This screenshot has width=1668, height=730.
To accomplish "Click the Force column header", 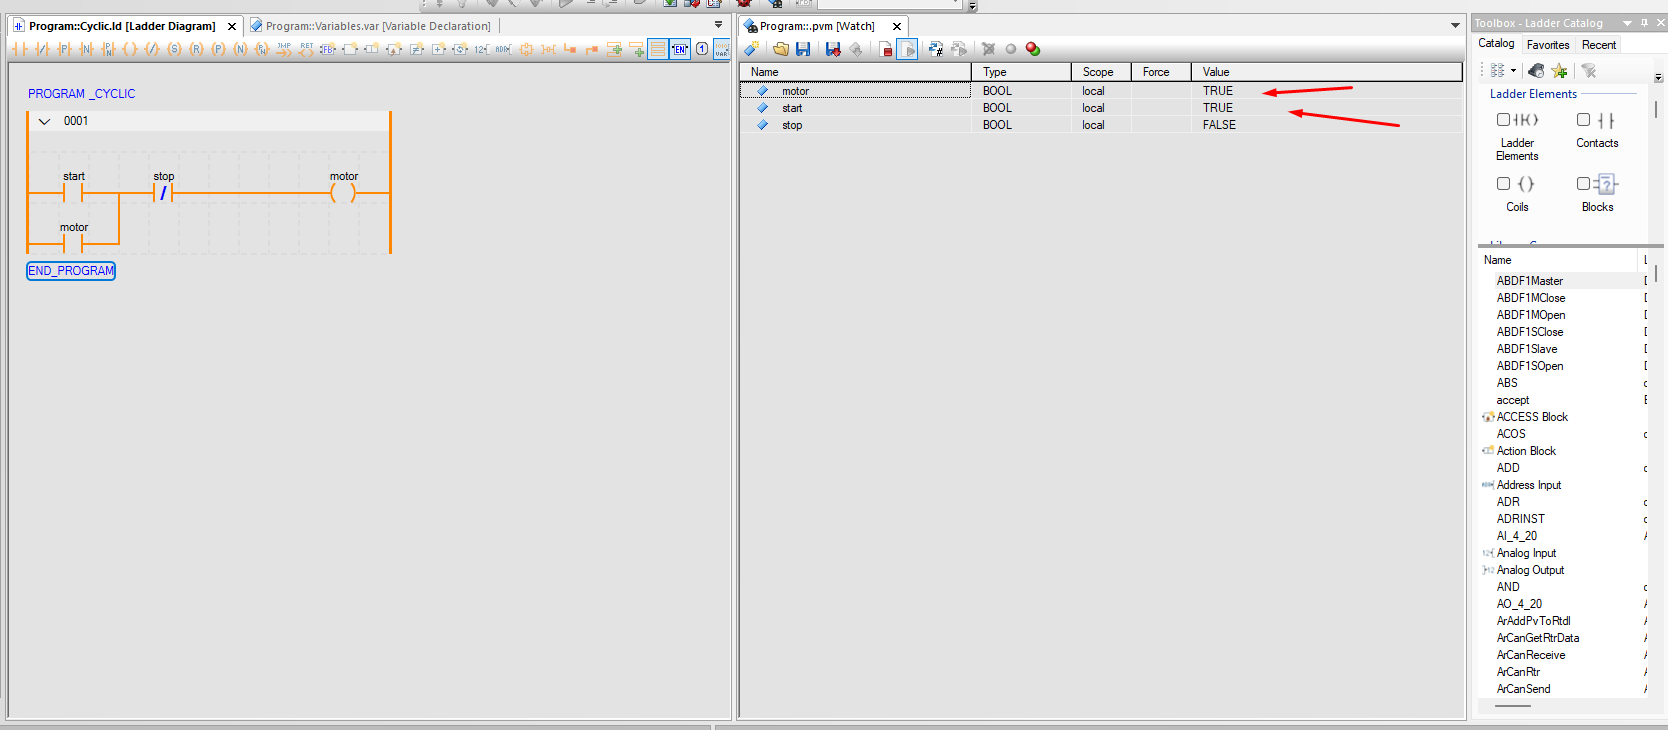I will point(1161,72).
